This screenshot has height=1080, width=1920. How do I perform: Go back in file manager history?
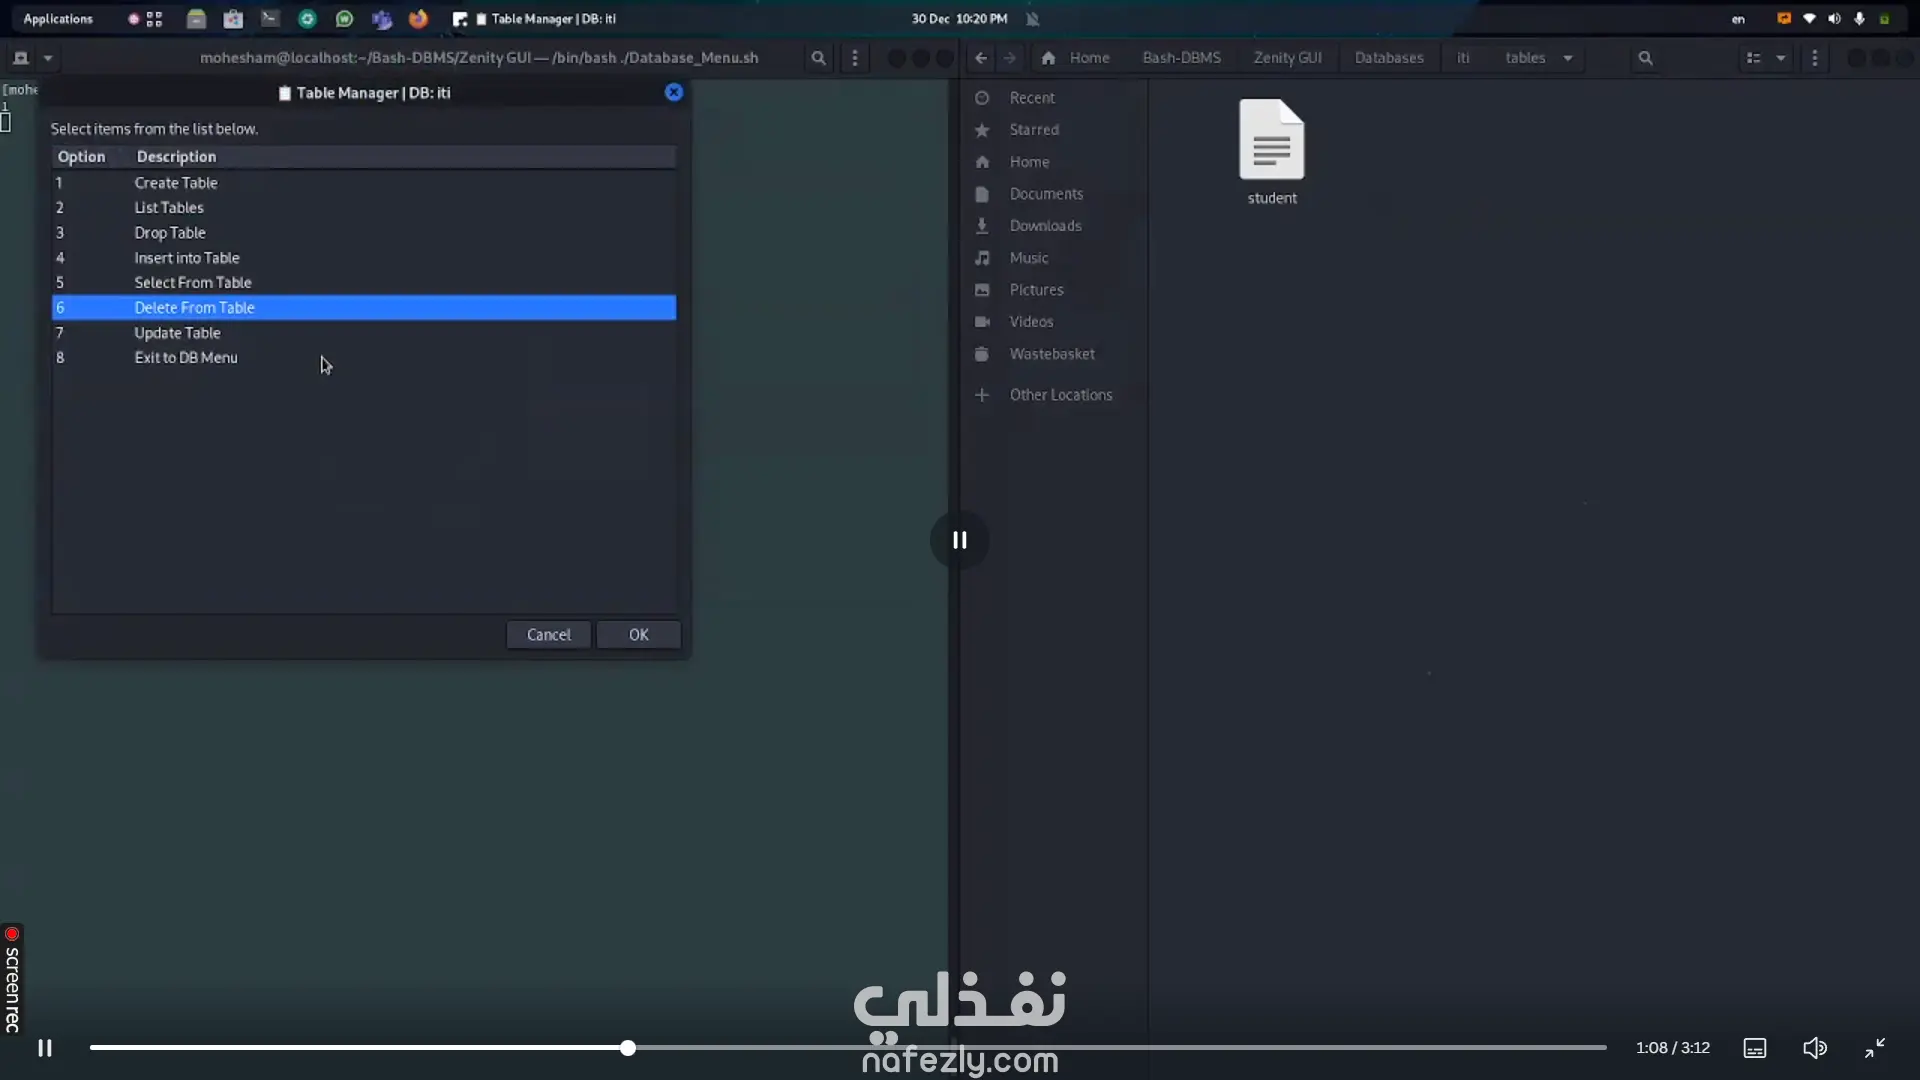click(981, 58)
